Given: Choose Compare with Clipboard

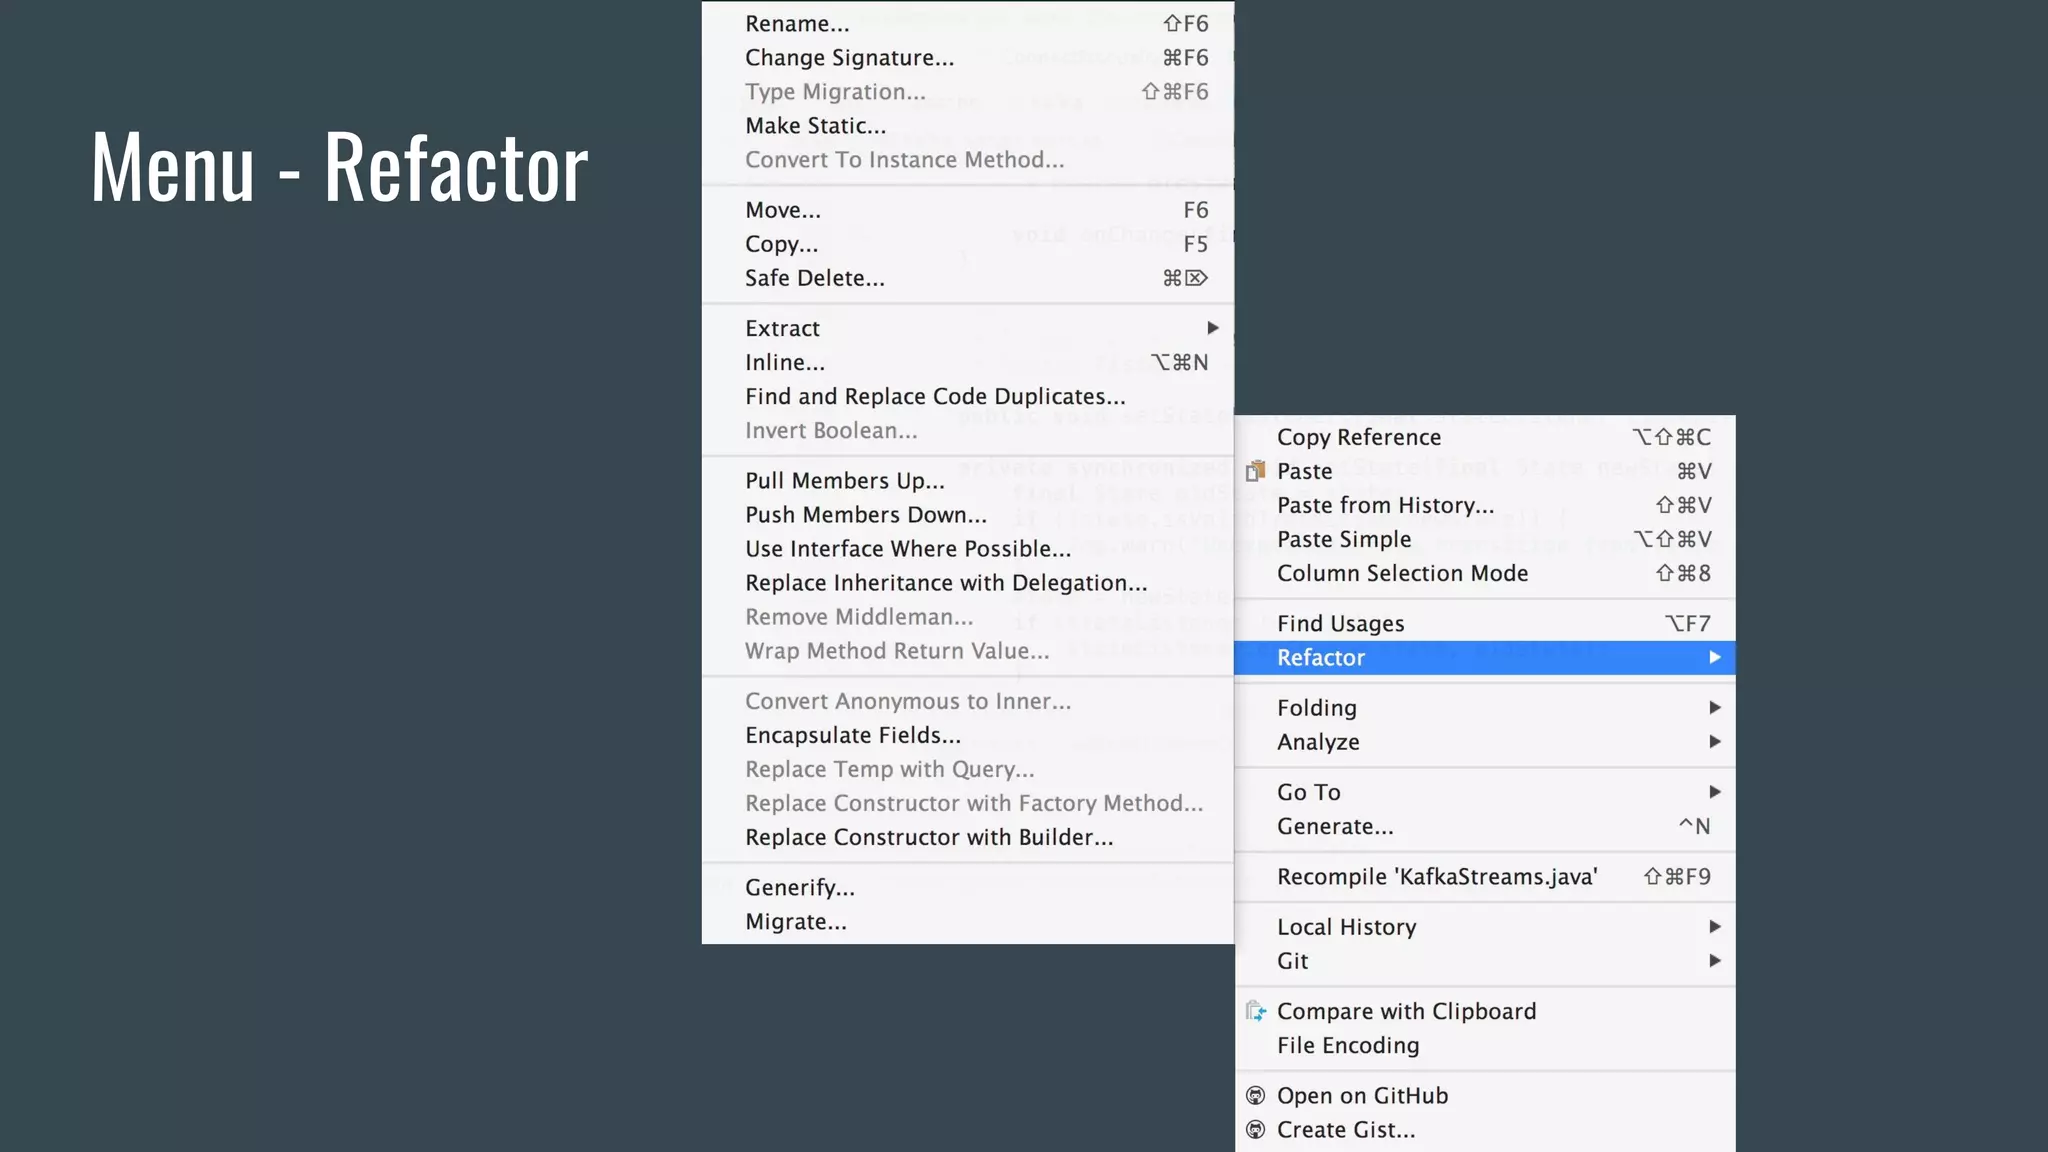Looking at the screenshot, I should (x=1485, y=1011).
